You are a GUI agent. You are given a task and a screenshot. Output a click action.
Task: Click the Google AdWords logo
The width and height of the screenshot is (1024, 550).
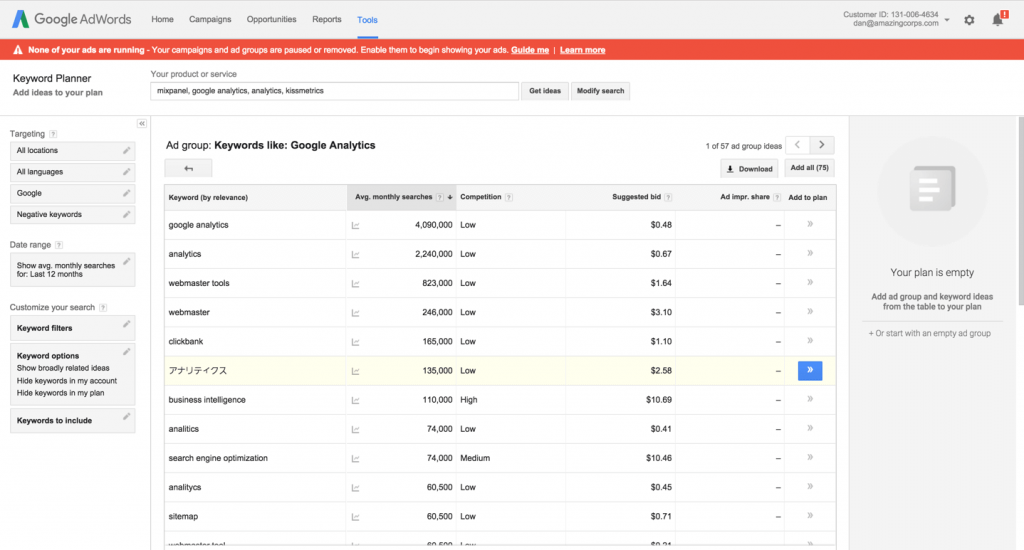coord(72,19)
